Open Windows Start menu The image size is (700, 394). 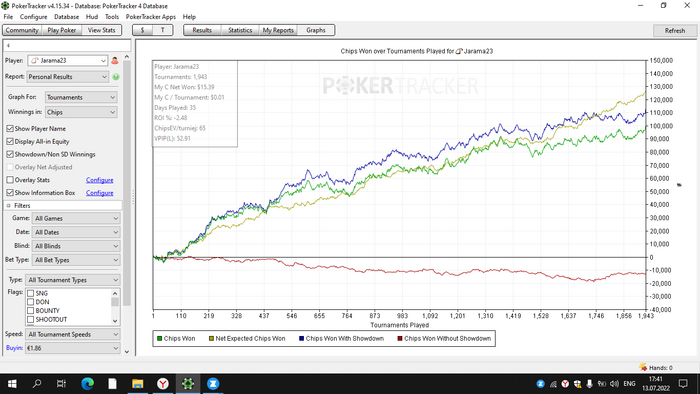[12, 383]
